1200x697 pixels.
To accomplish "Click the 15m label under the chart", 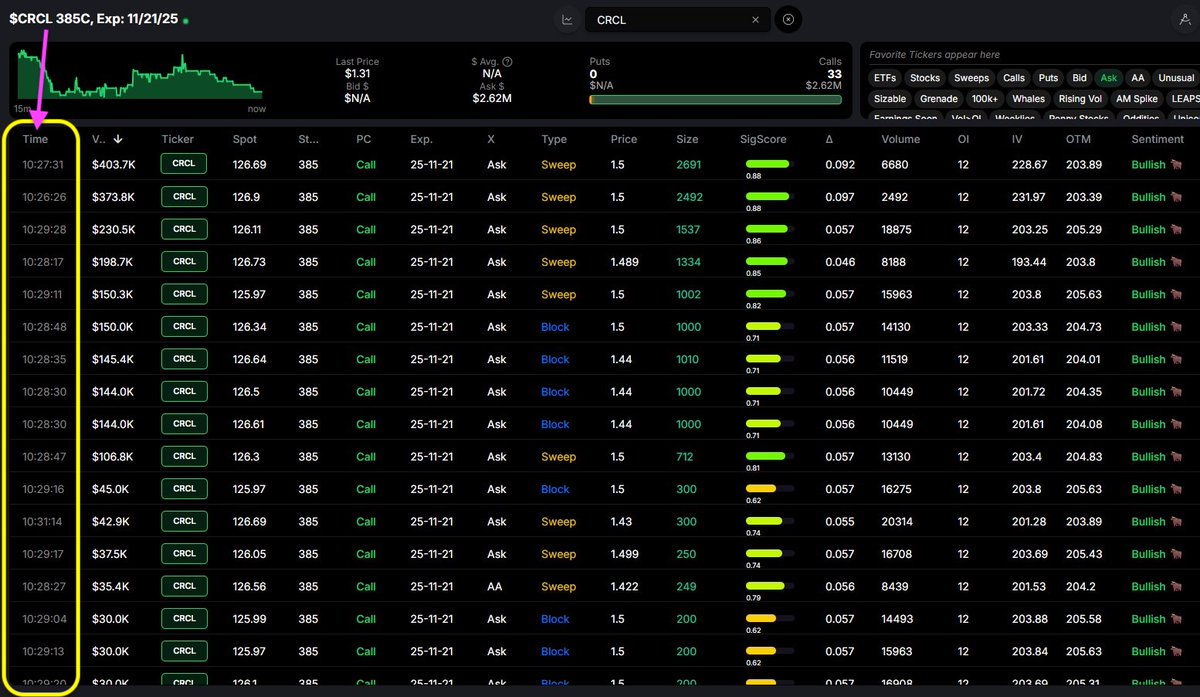I will pyautogui.click(x=21, y=108).
